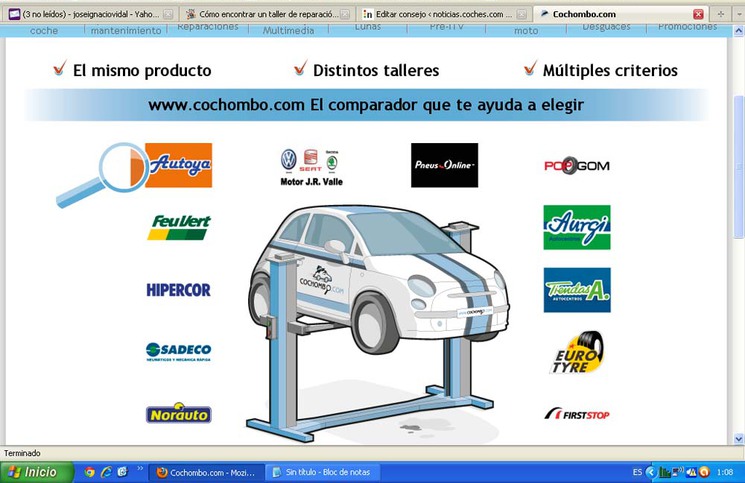Click the PopGom logo
The height and width of the screenshot is (483, 745).
(577, 166)
